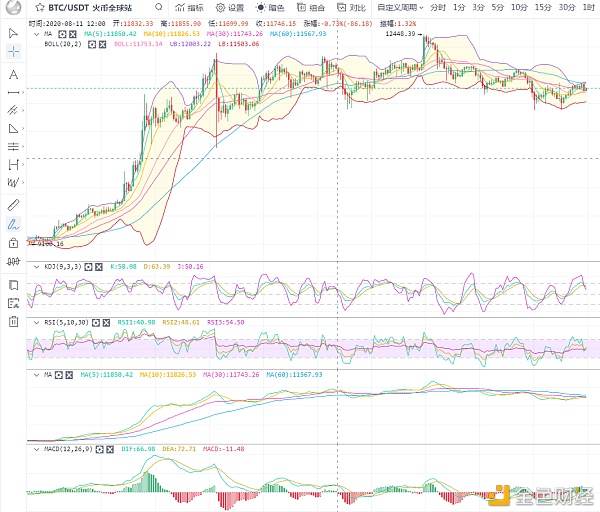
Task: Click the MACD(12,26,9) legend label
Action: click(68, 449)
